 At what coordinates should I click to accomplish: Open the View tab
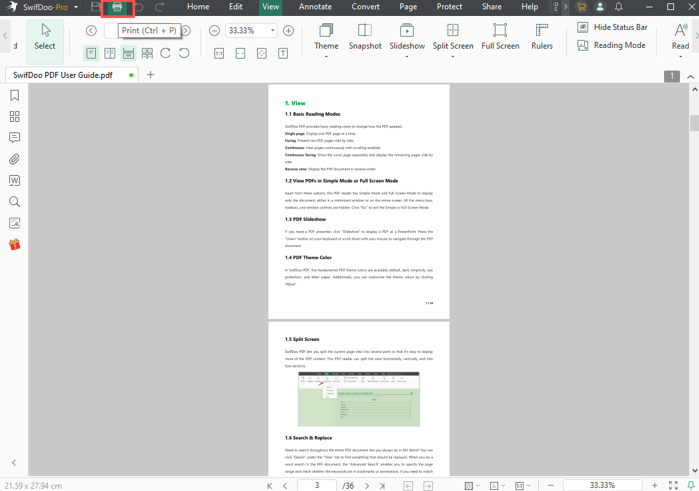coord(271,7)
